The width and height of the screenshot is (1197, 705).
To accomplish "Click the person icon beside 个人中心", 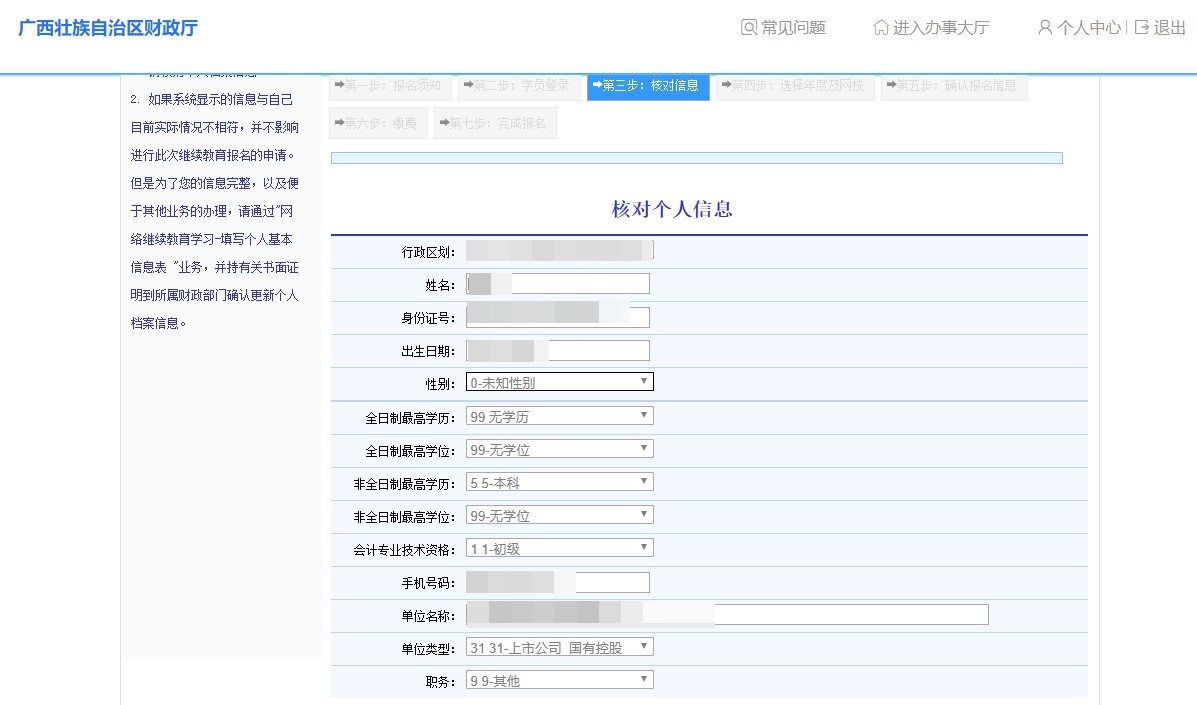I will tap(1046, 27).
